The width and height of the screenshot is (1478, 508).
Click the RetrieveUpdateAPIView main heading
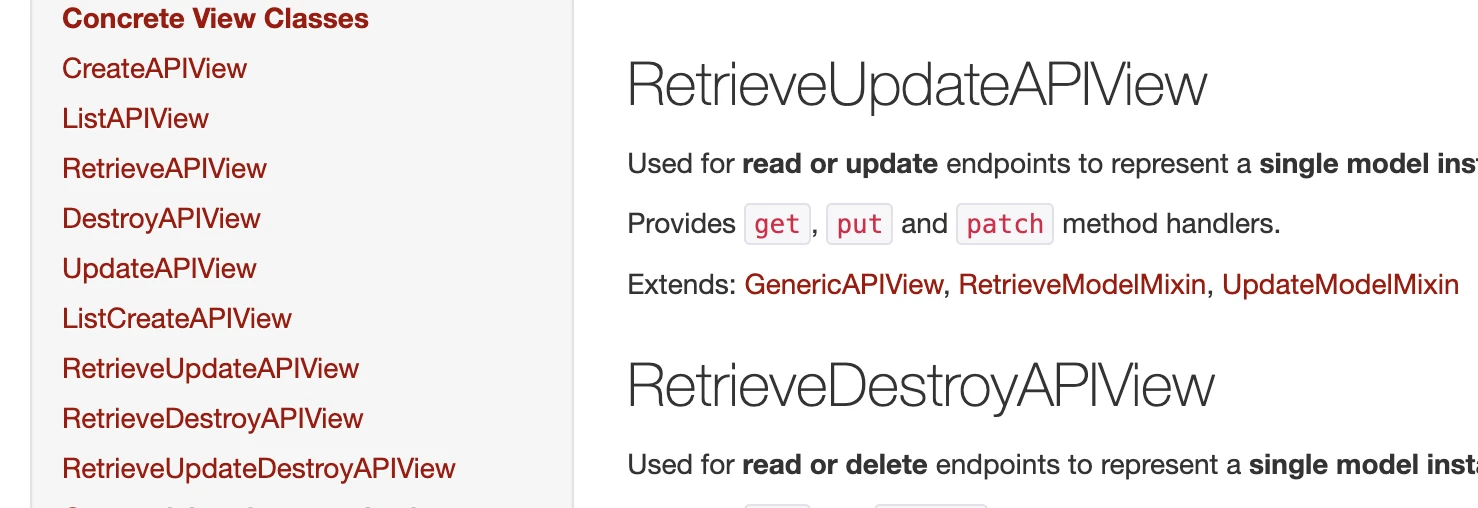[x=916, y=86]
